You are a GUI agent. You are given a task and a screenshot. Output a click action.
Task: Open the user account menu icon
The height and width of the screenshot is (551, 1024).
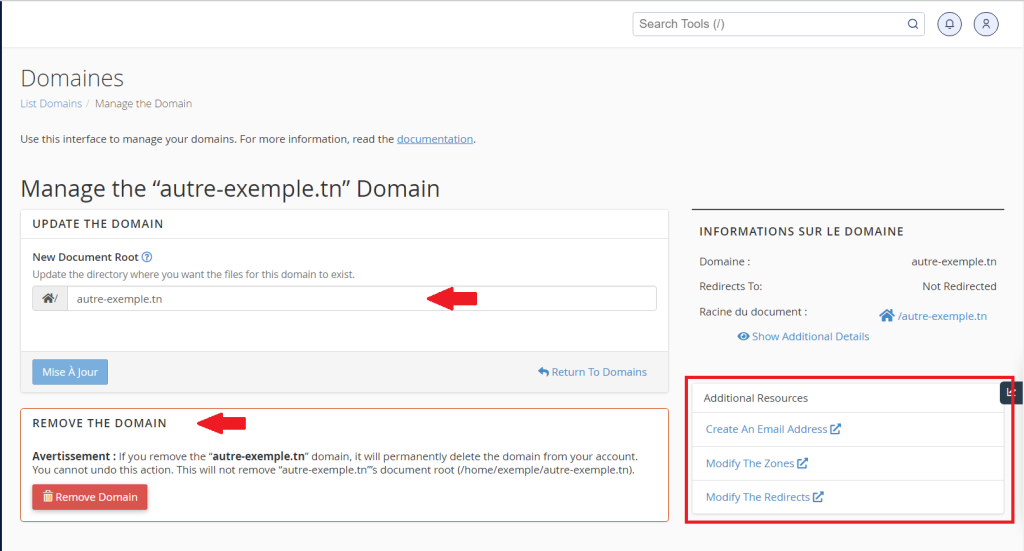coord(986,24)
